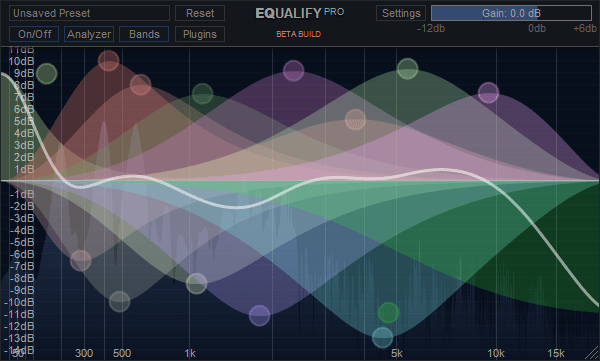
Task: Click the 5k frequency label
Action: click(x=397, y=353)
